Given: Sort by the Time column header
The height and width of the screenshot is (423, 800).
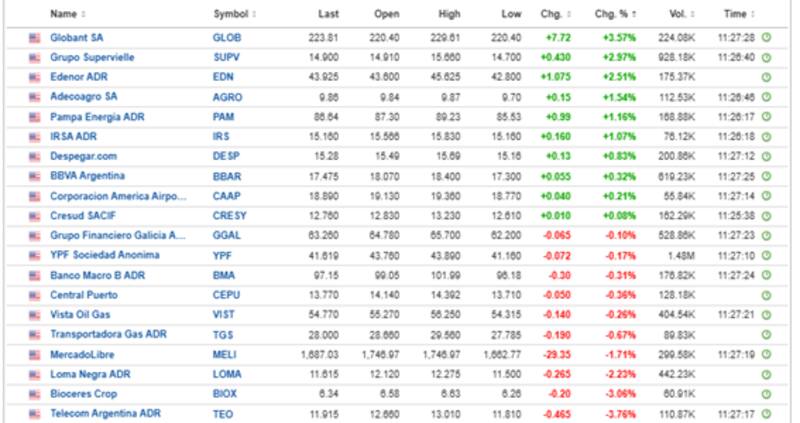Looking at the screenshot, I should (737, 14).
